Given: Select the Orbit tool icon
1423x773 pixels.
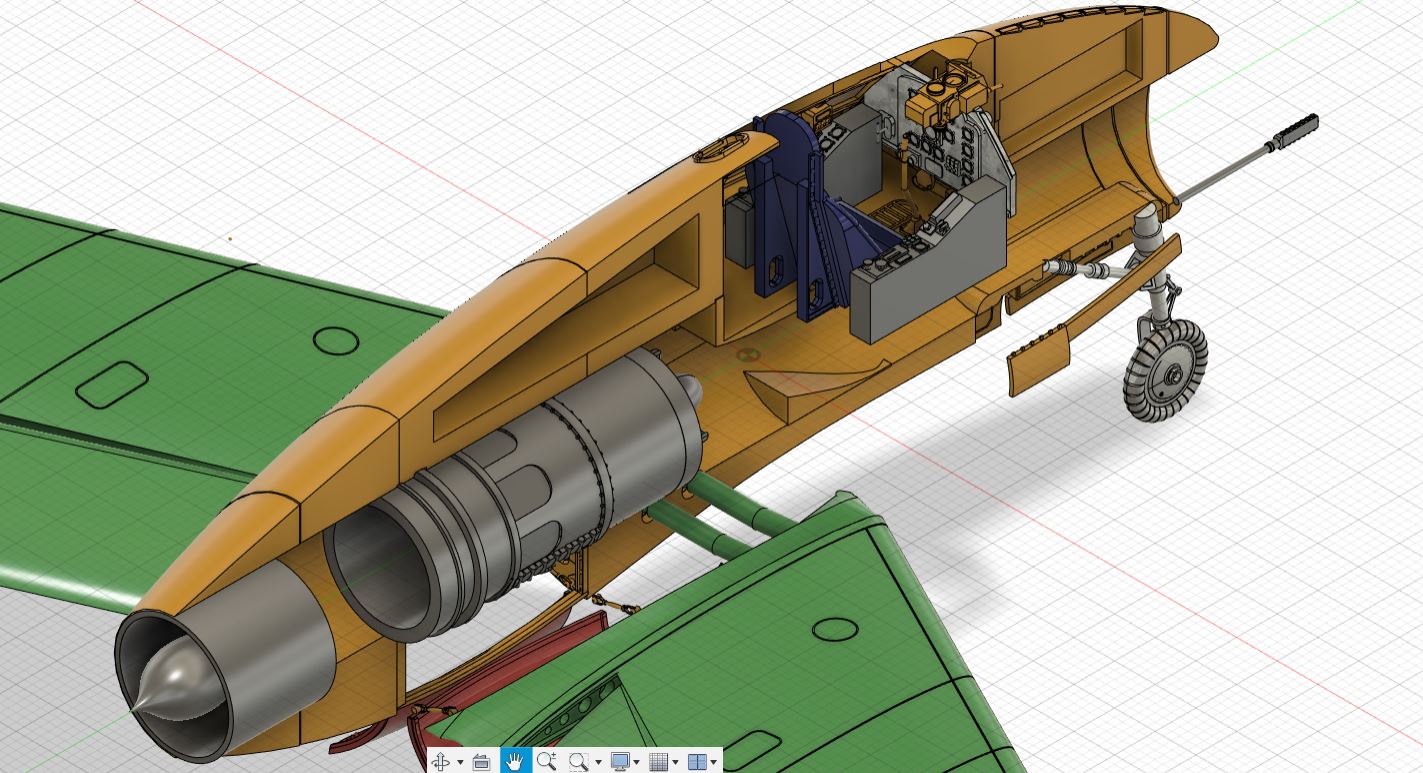Looking at the screenshot, I should 441,762.
